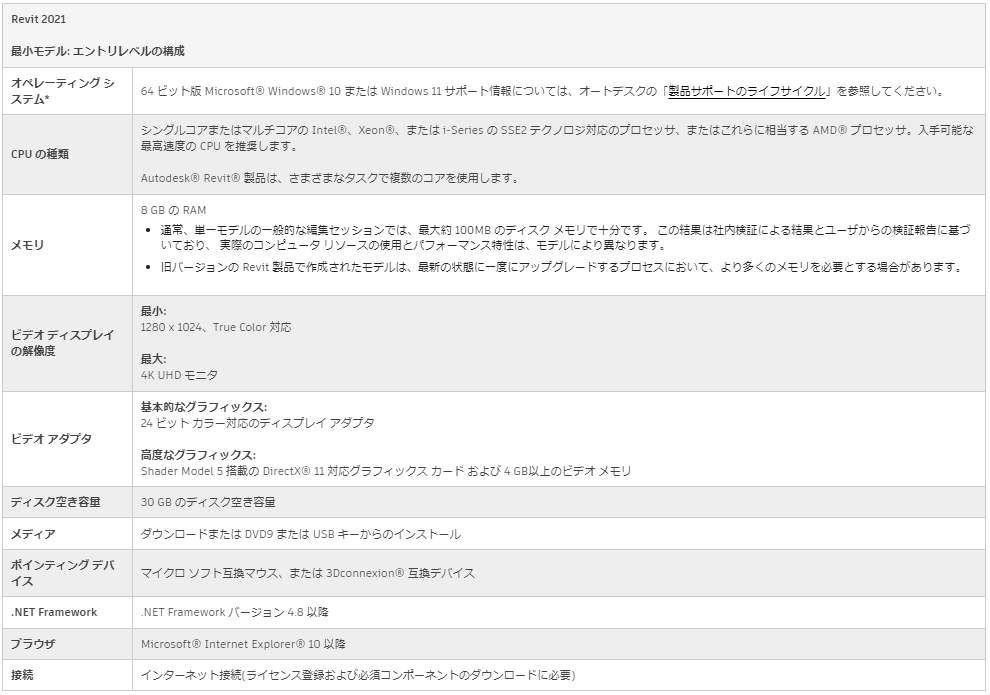Click the .NET Framework バージョン 4.8 以降 value
This screenshot has width=990, height=695.
click(x=234, y=612)
